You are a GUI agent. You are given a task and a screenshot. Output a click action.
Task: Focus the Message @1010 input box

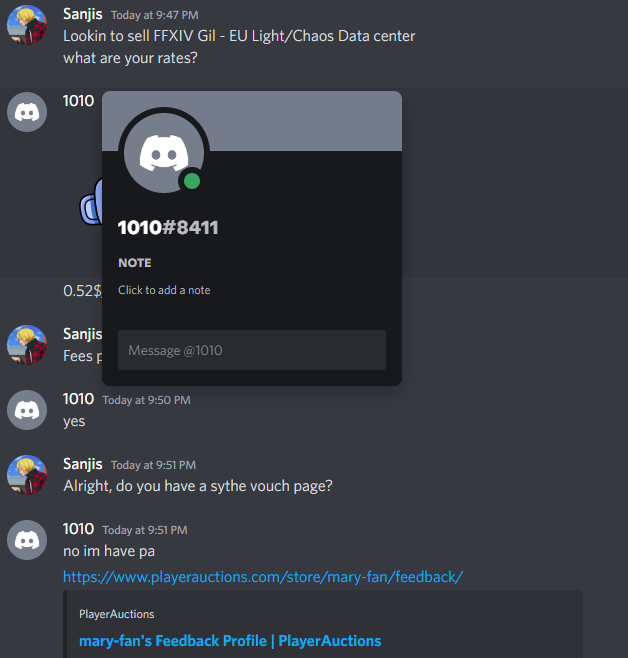click(x=252, y=350)
